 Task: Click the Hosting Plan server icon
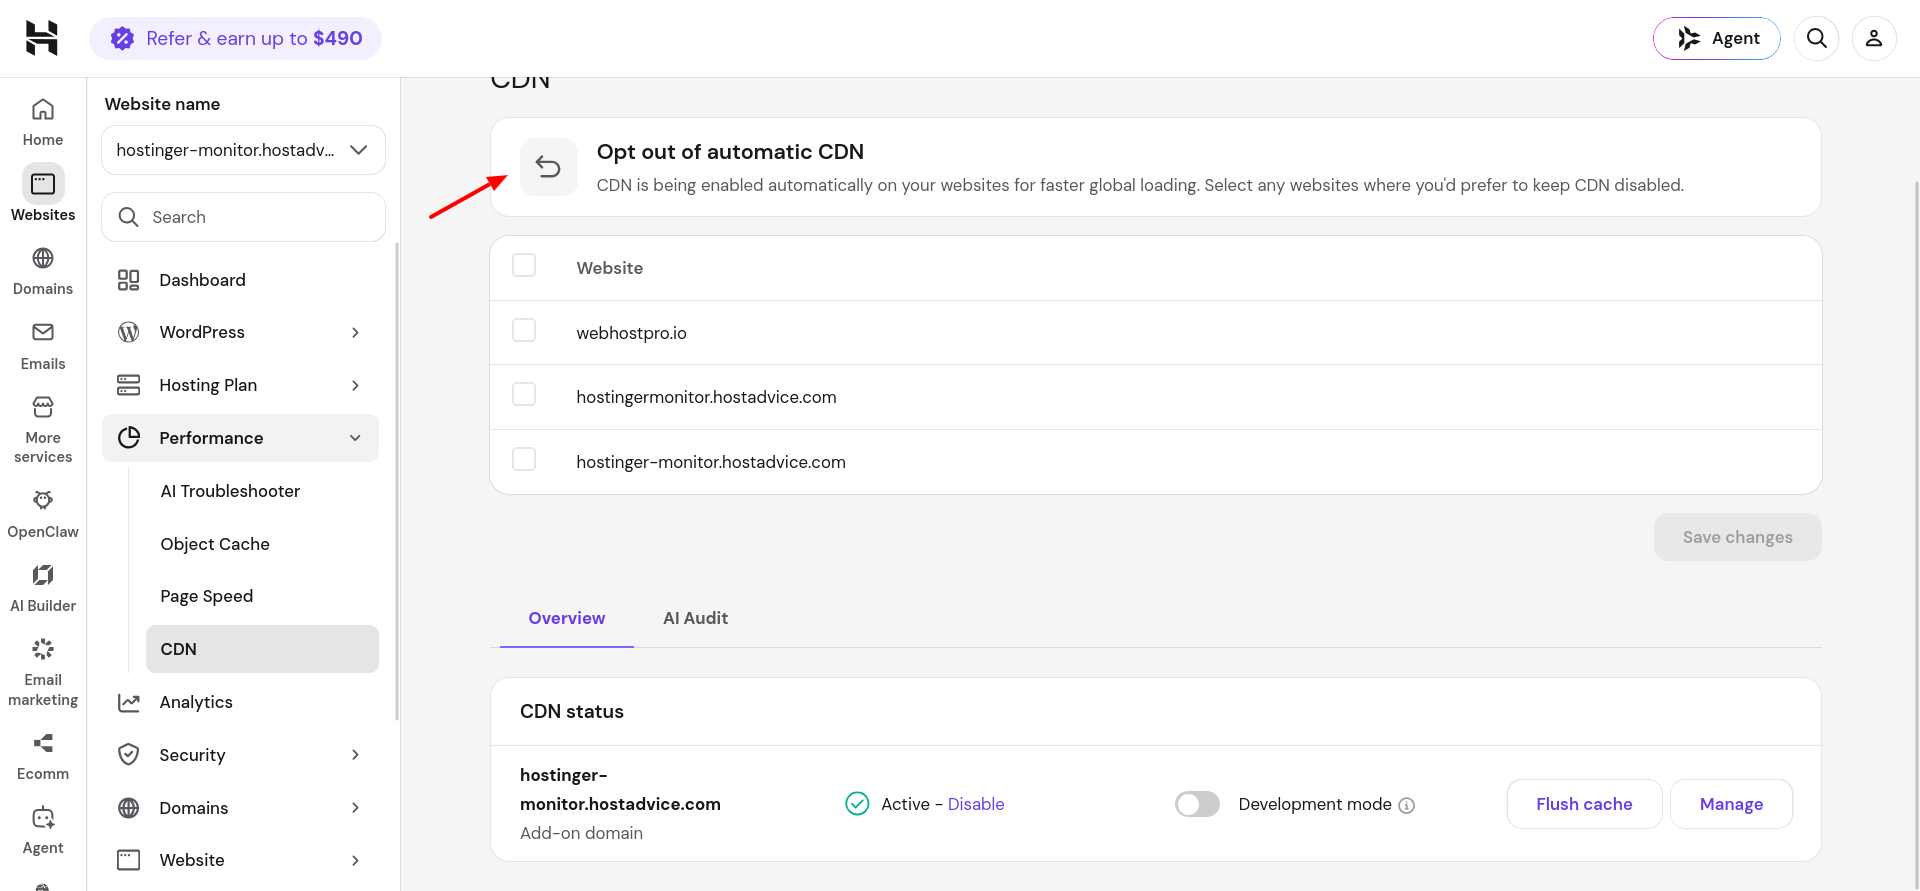129,385
